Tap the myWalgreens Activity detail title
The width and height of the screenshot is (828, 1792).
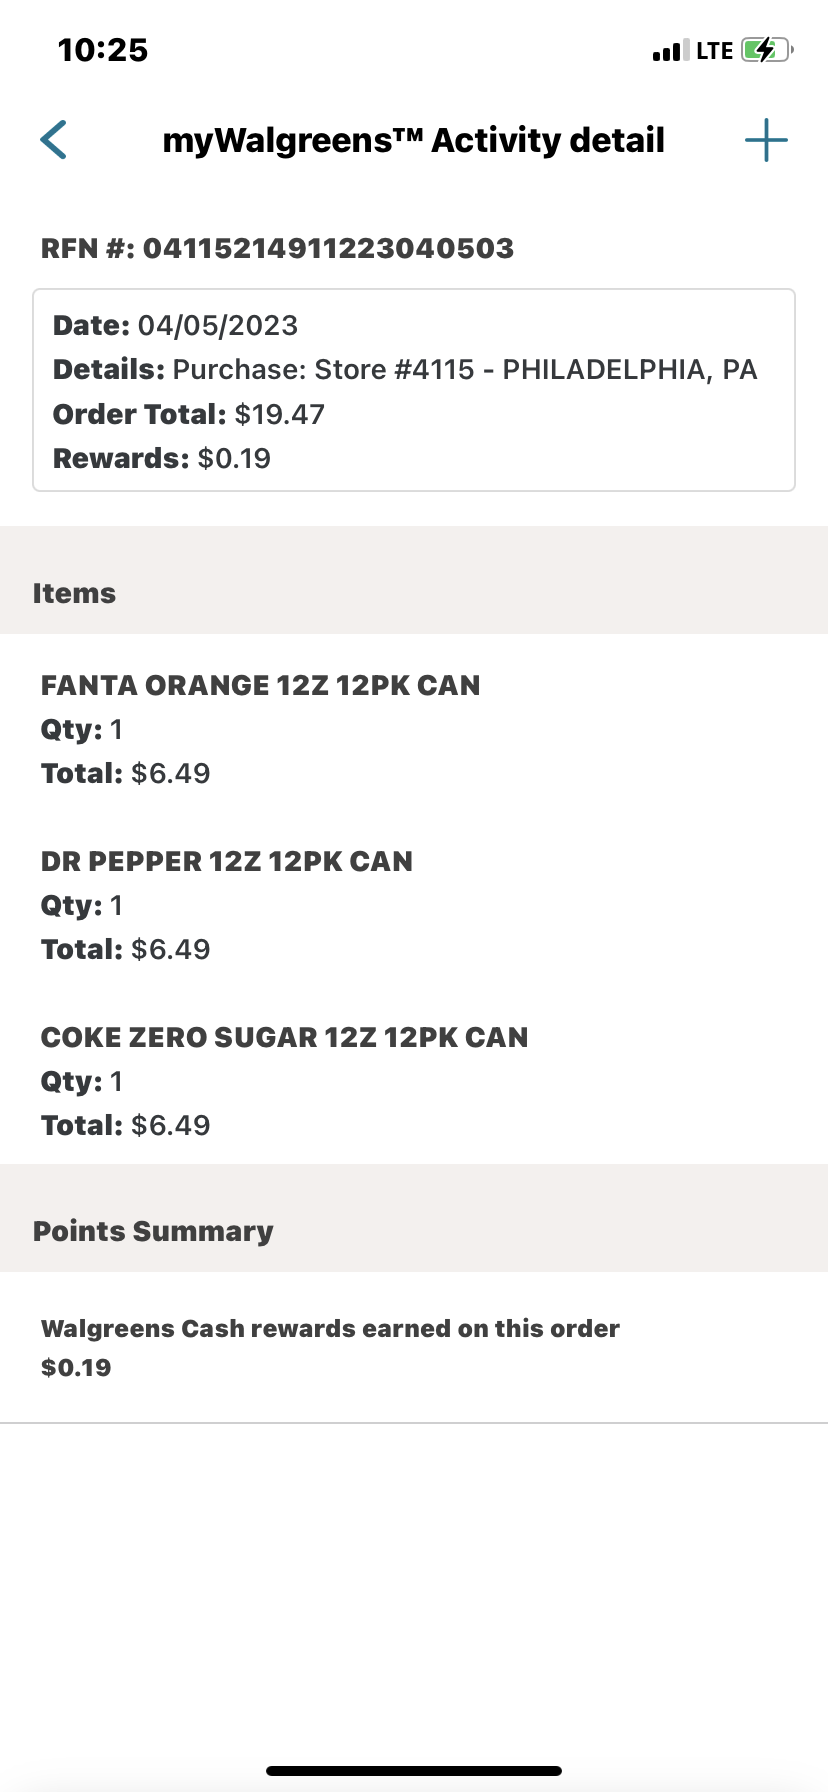pyautogui.click(x=413, y=140)
